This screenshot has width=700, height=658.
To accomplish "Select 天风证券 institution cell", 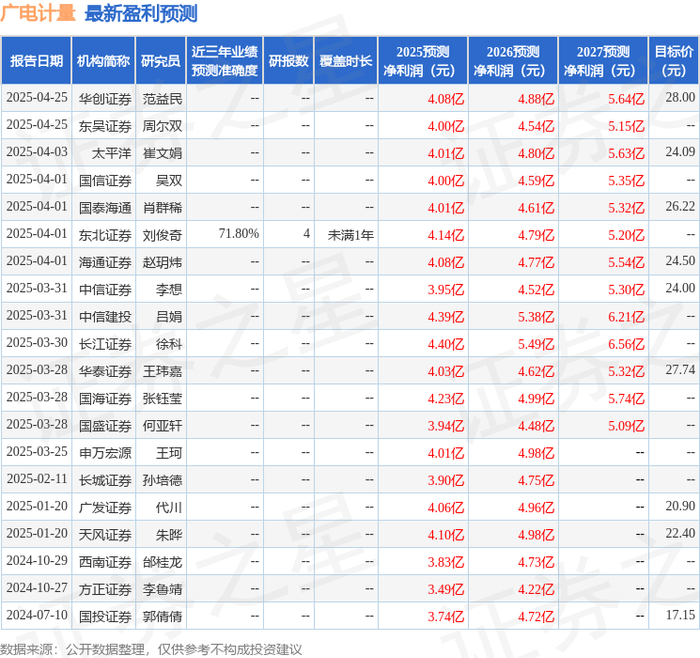I will pos(105,534).
